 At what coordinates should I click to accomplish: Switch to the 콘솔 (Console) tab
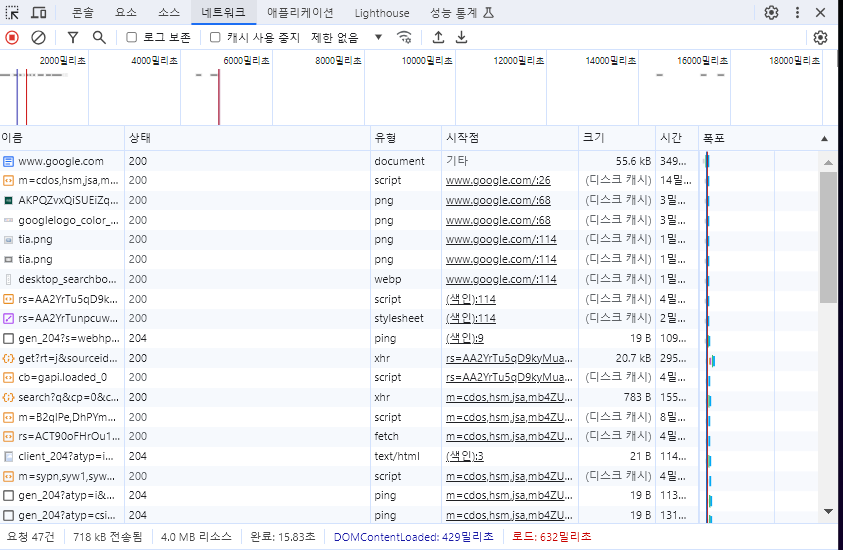(x=83, y=12)
